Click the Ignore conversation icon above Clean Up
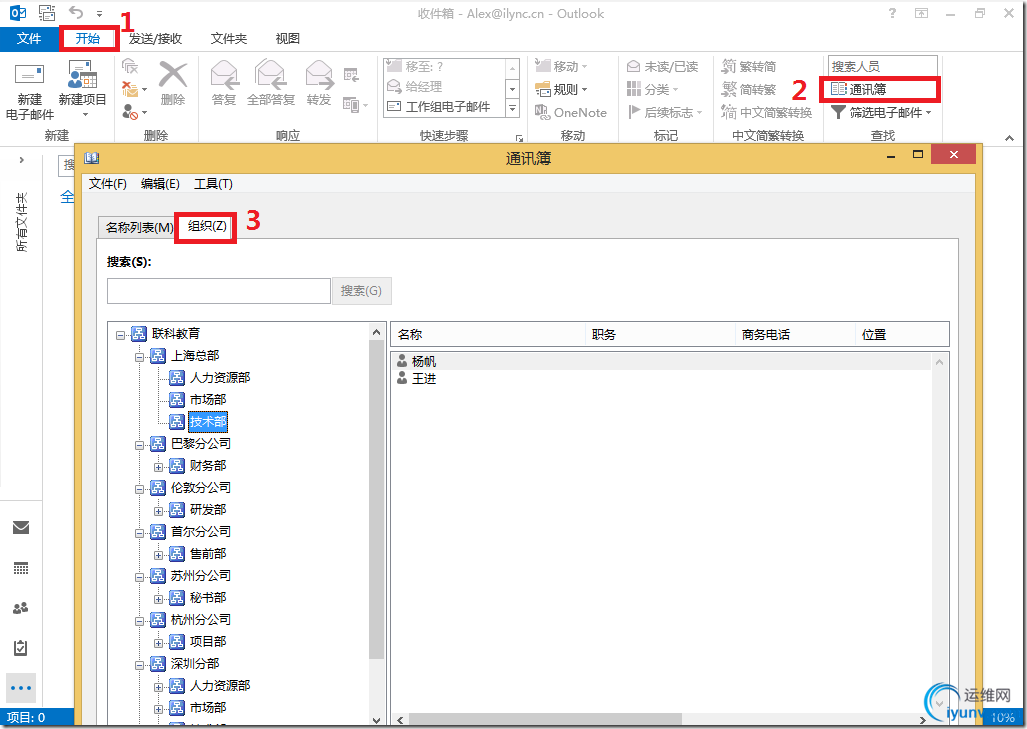This screenshot has height=729, width=1027. (x=130, y=66)
